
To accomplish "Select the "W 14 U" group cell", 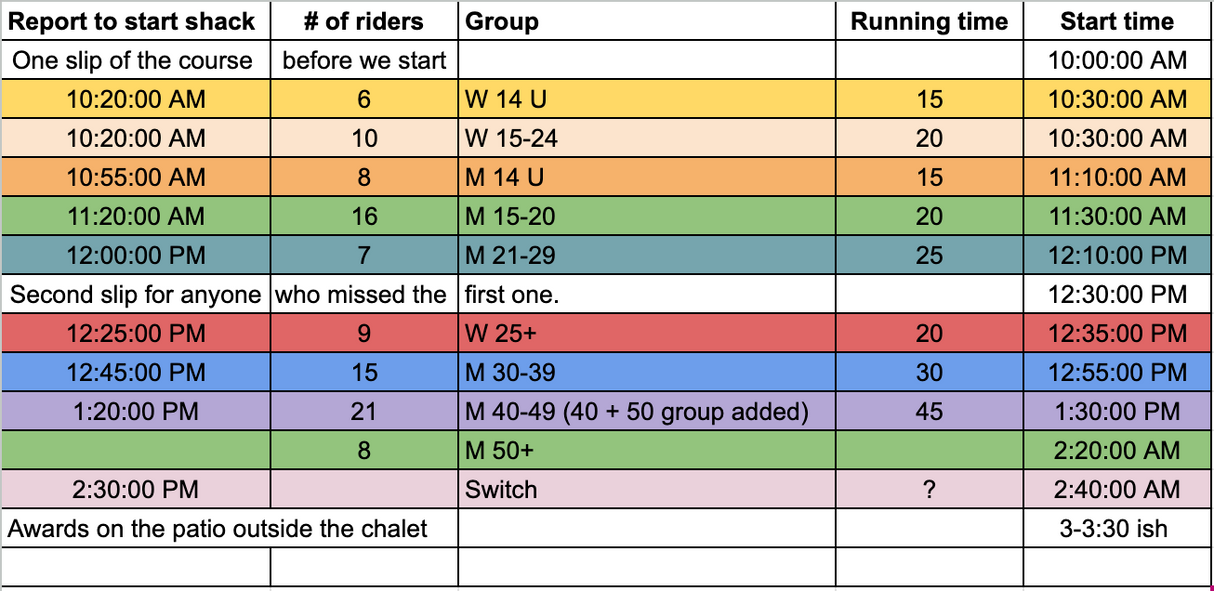I will (x=646, y=99).
